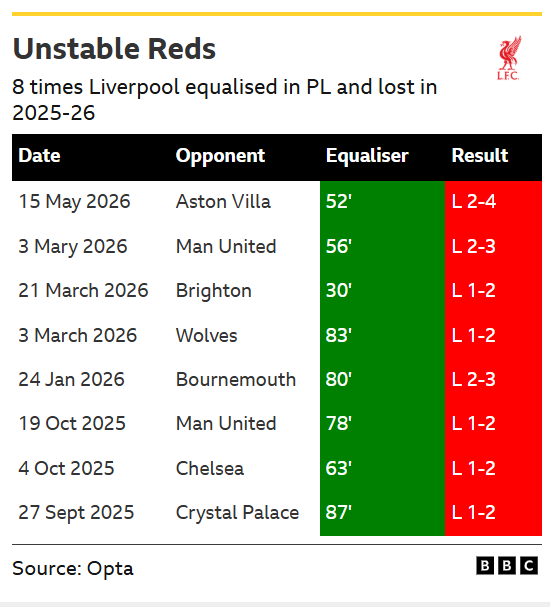Click the Equaliser column header
Viewport: 550px width, 607px height.
(367, 156)
